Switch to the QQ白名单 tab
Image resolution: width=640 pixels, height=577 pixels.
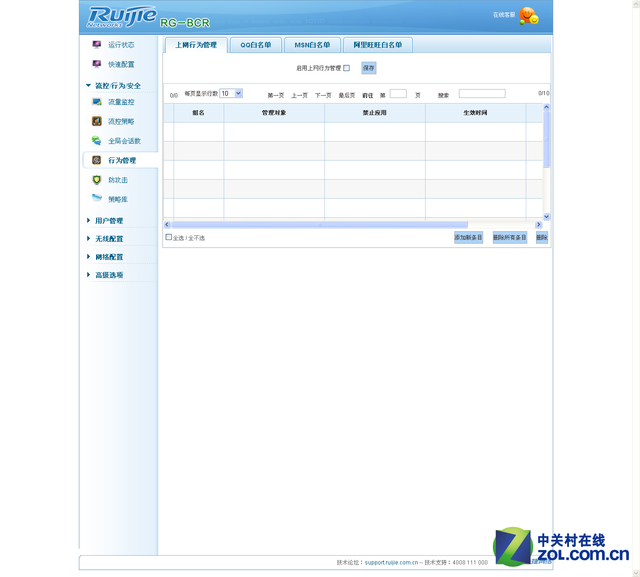256,45
